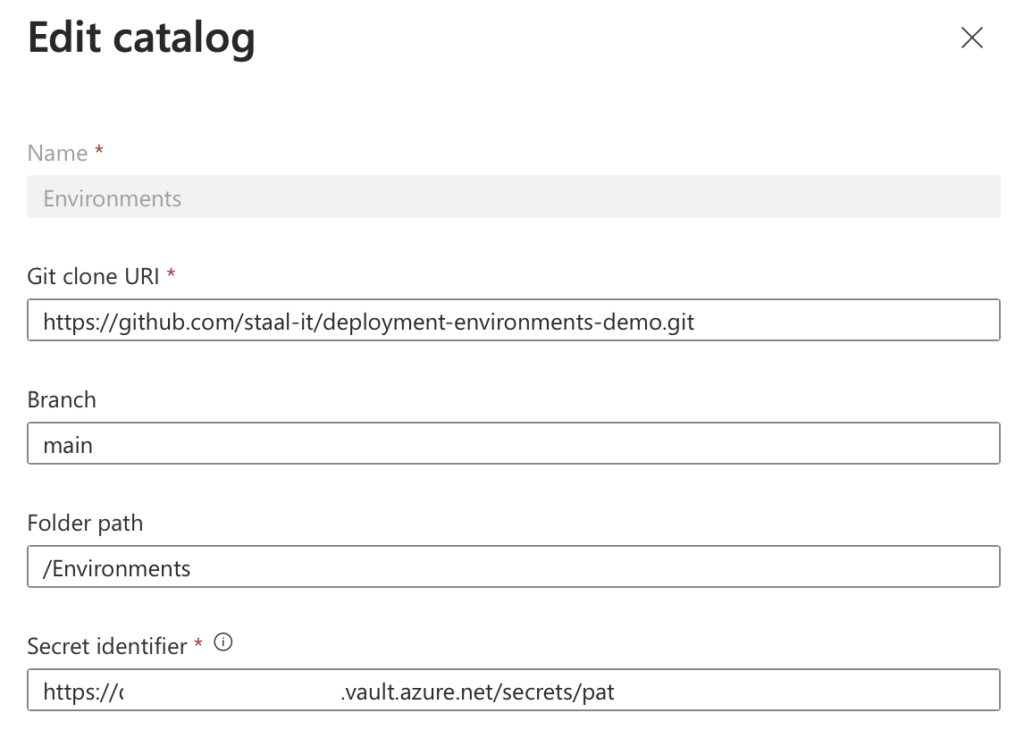
Task: Focus the Git clone URI input field
Action: pyautogui.click(x=513, y=320)
